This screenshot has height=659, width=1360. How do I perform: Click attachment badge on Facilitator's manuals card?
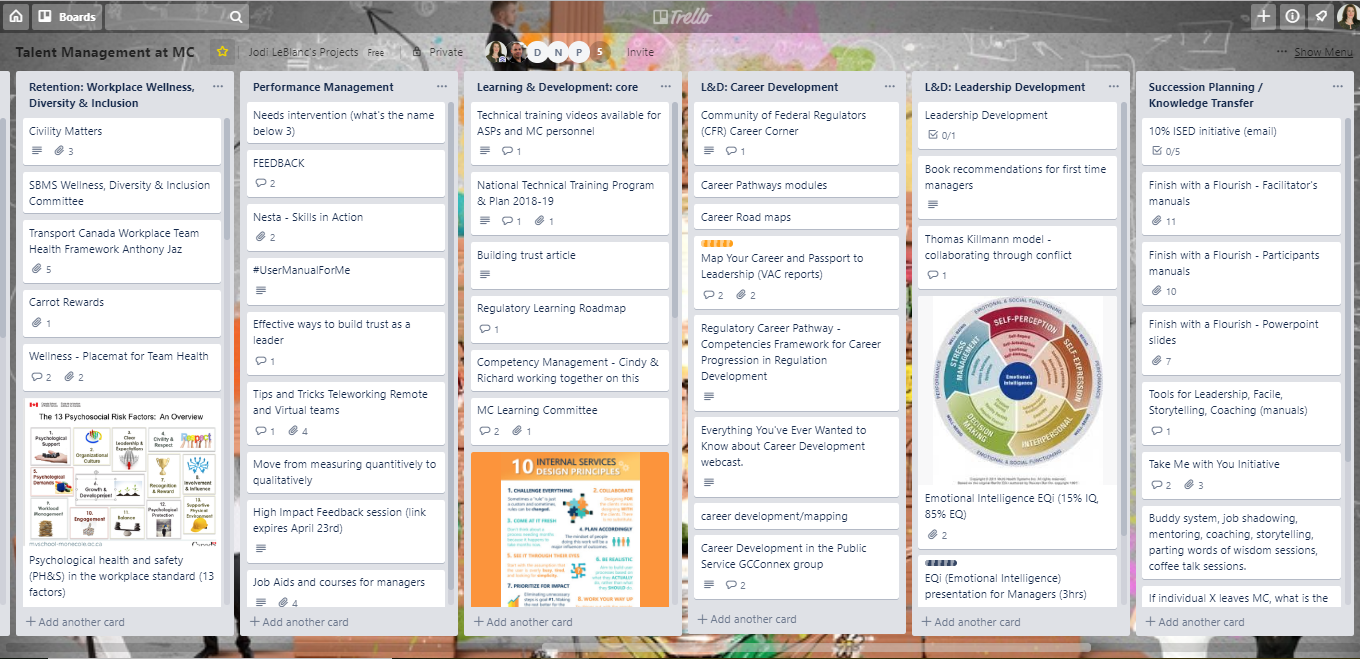pos(1163,222)
